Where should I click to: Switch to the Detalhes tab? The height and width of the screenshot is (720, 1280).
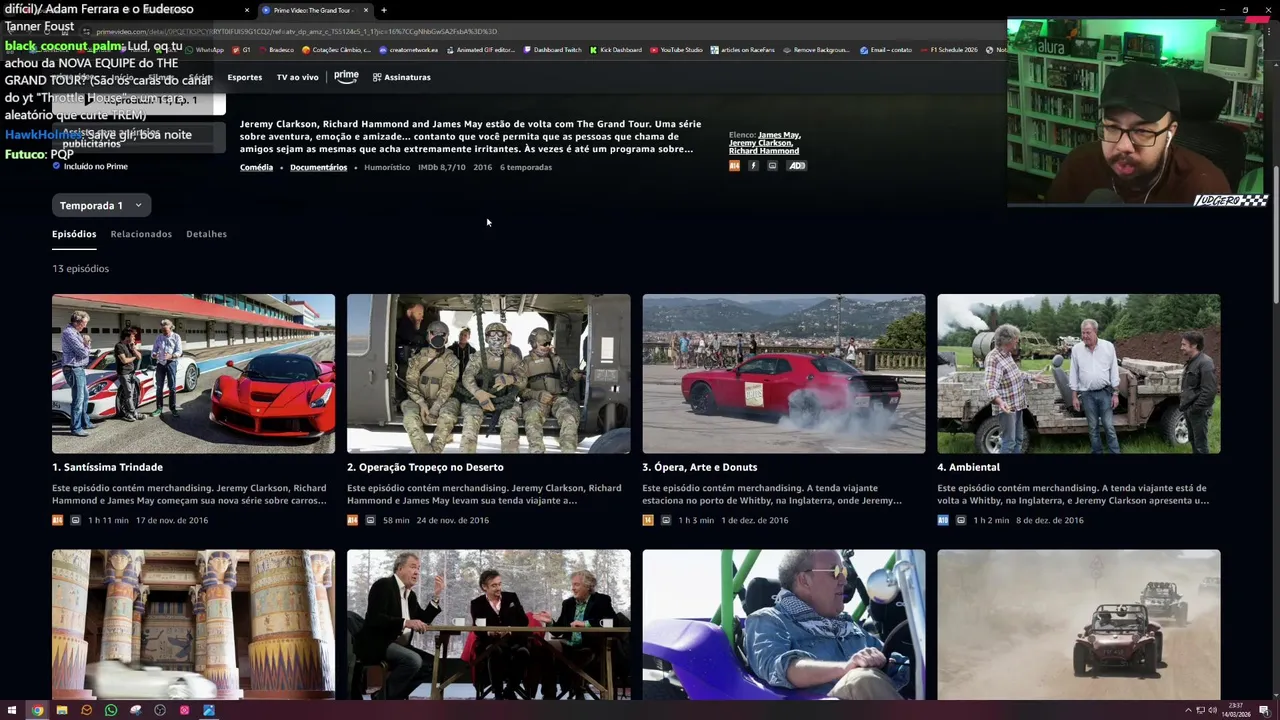pyautogui.click(x=206, y=234)
